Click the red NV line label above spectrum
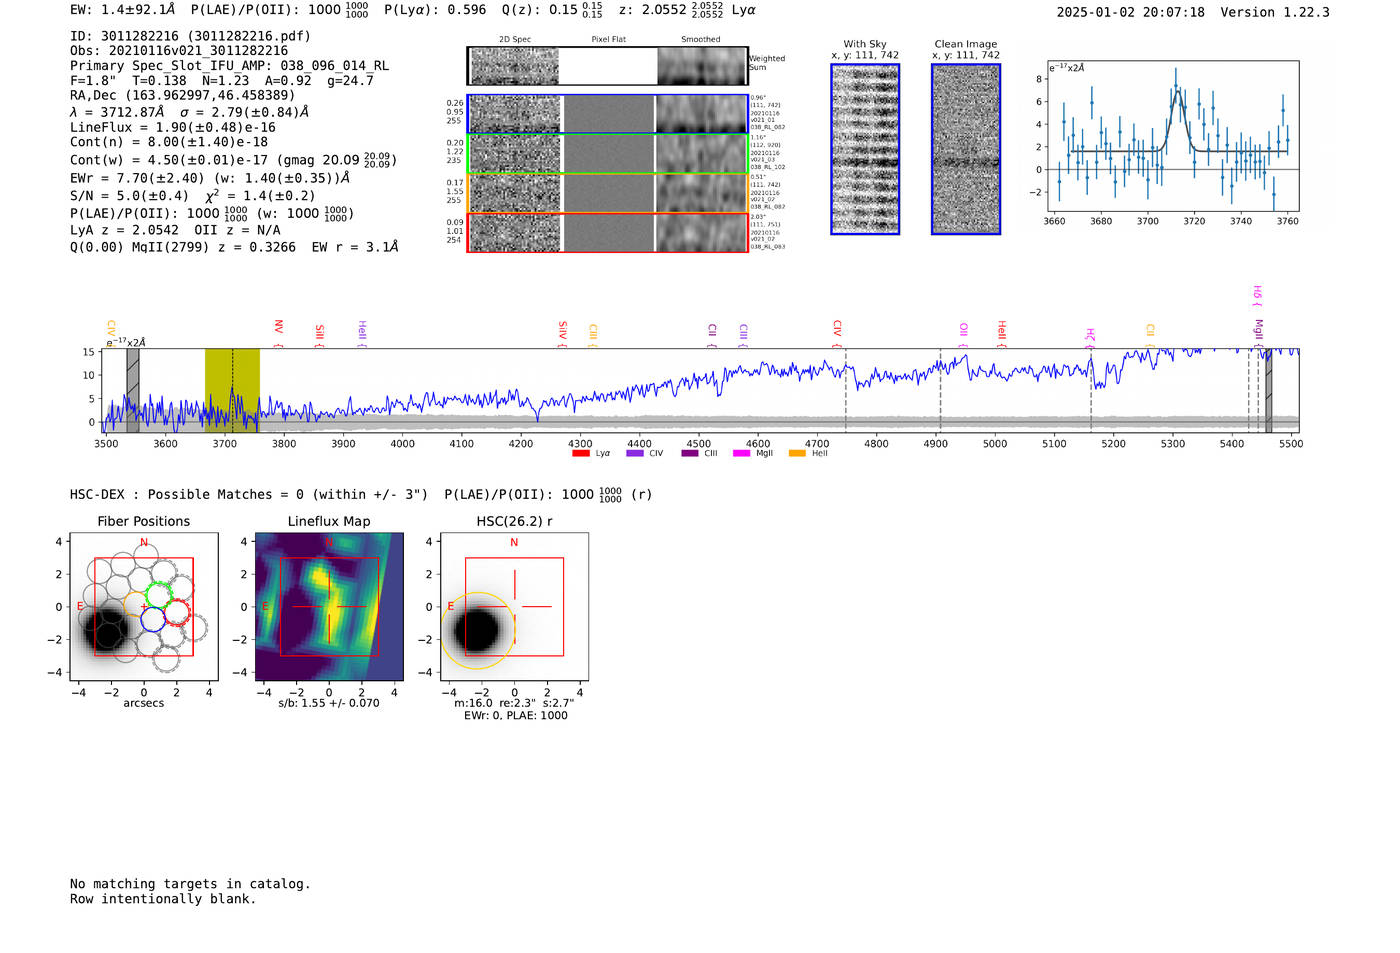 click(x=279, y=327)
